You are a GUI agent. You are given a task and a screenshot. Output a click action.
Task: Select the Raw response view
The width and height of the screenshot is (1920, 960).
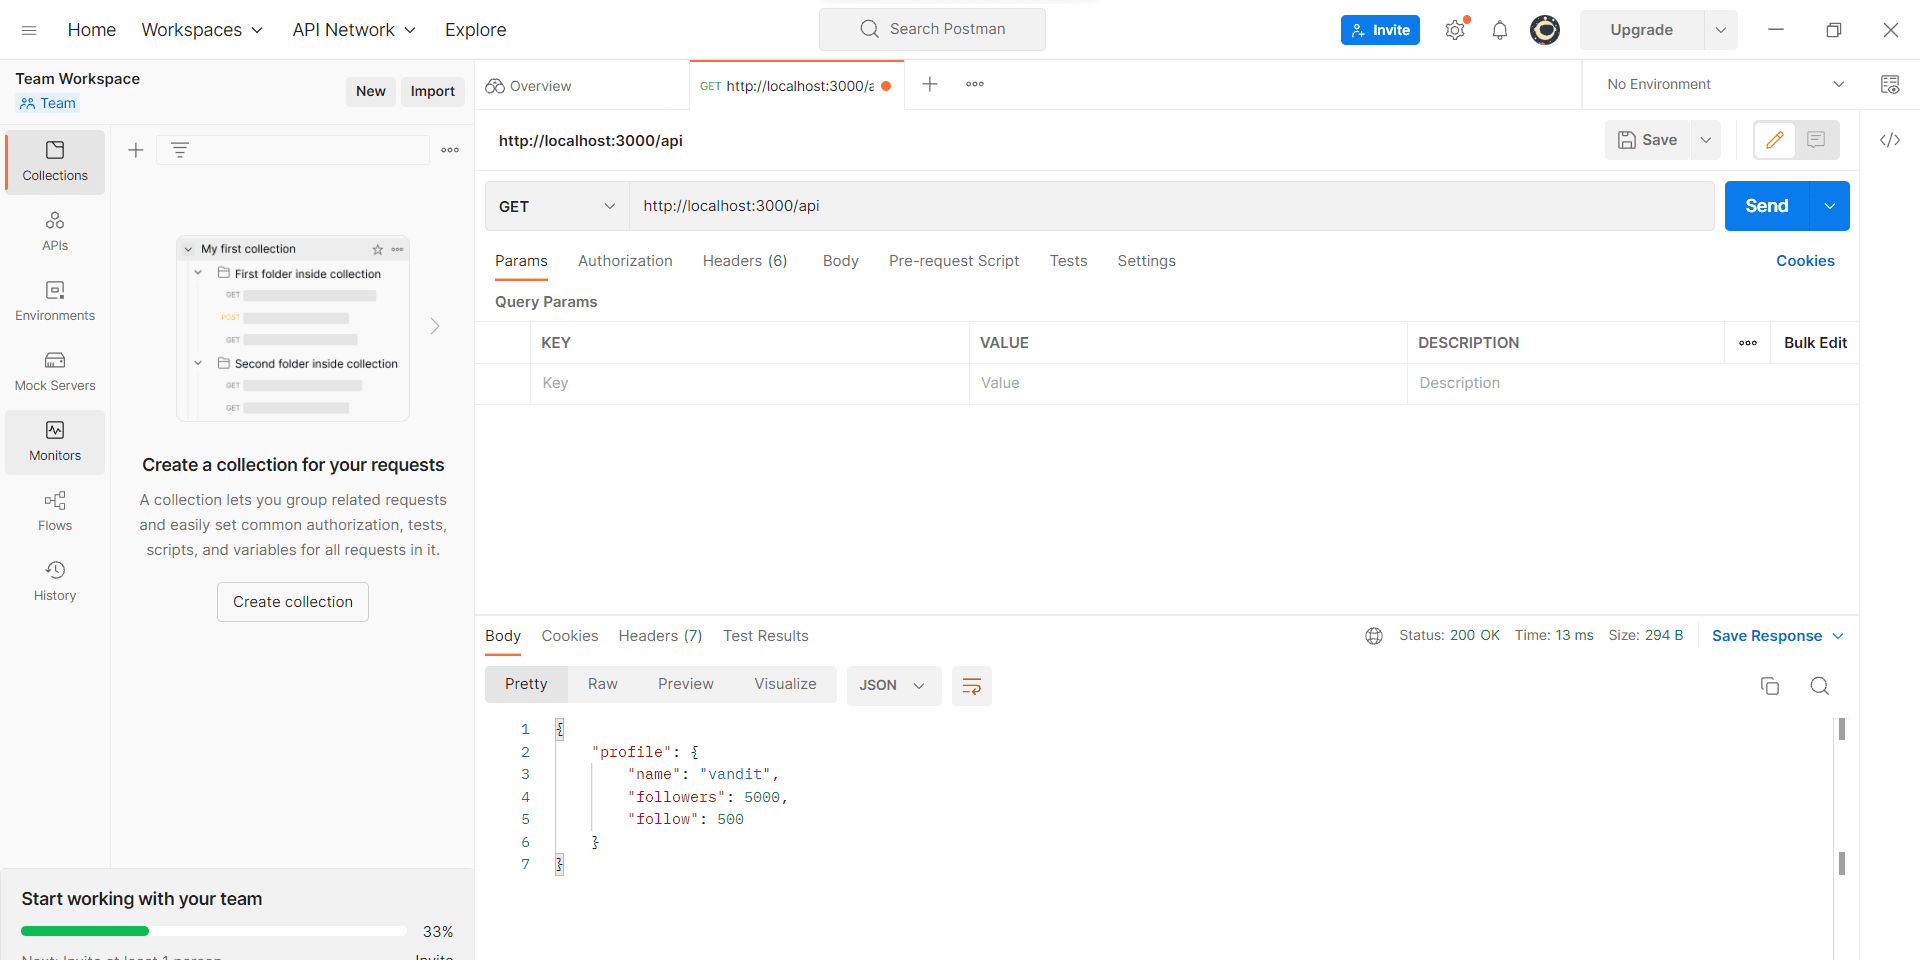(x=603, y=684)
